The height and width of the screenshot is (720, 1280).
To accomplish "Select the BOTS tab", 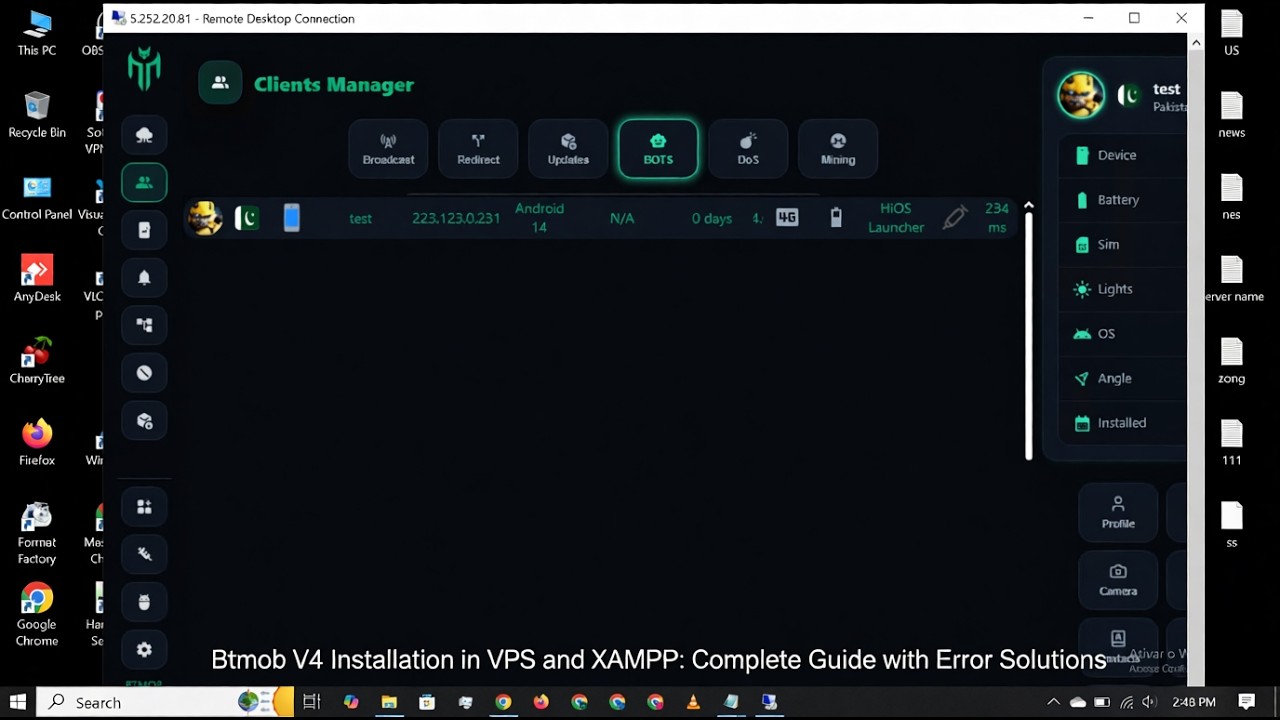I will click(658, 149).
